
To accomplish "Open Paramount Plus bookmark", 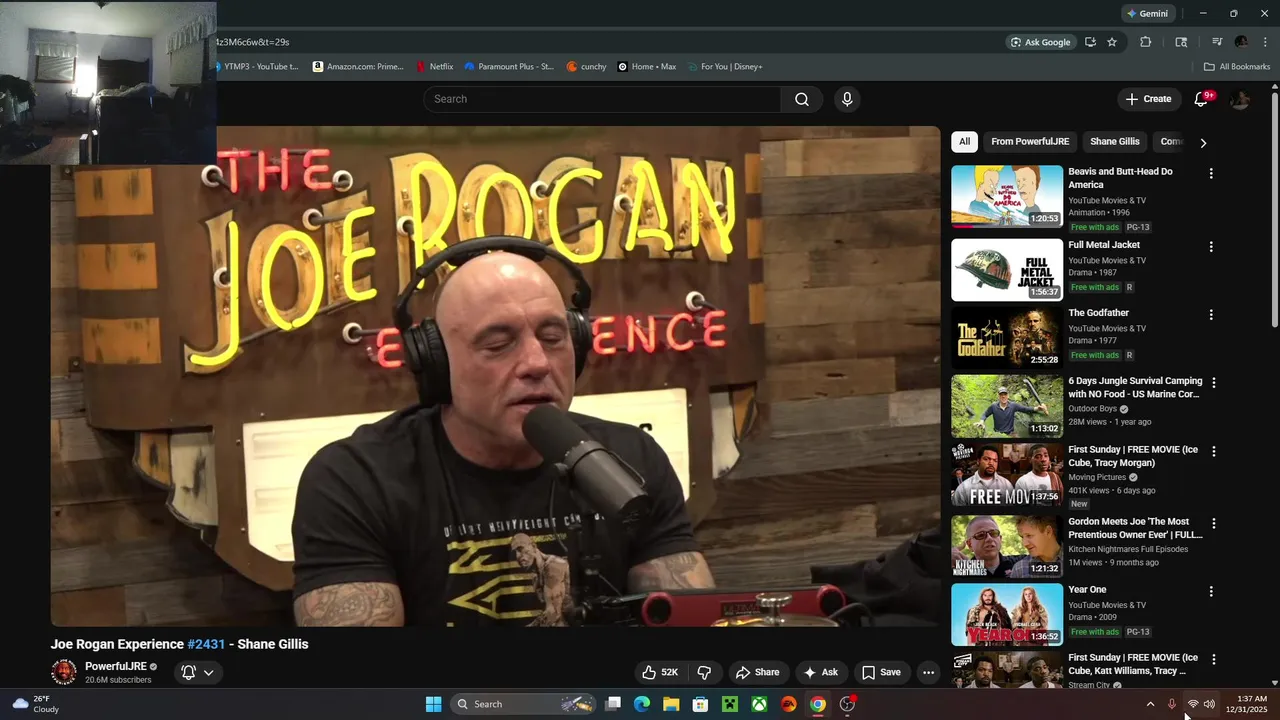I will coord(509,67).
